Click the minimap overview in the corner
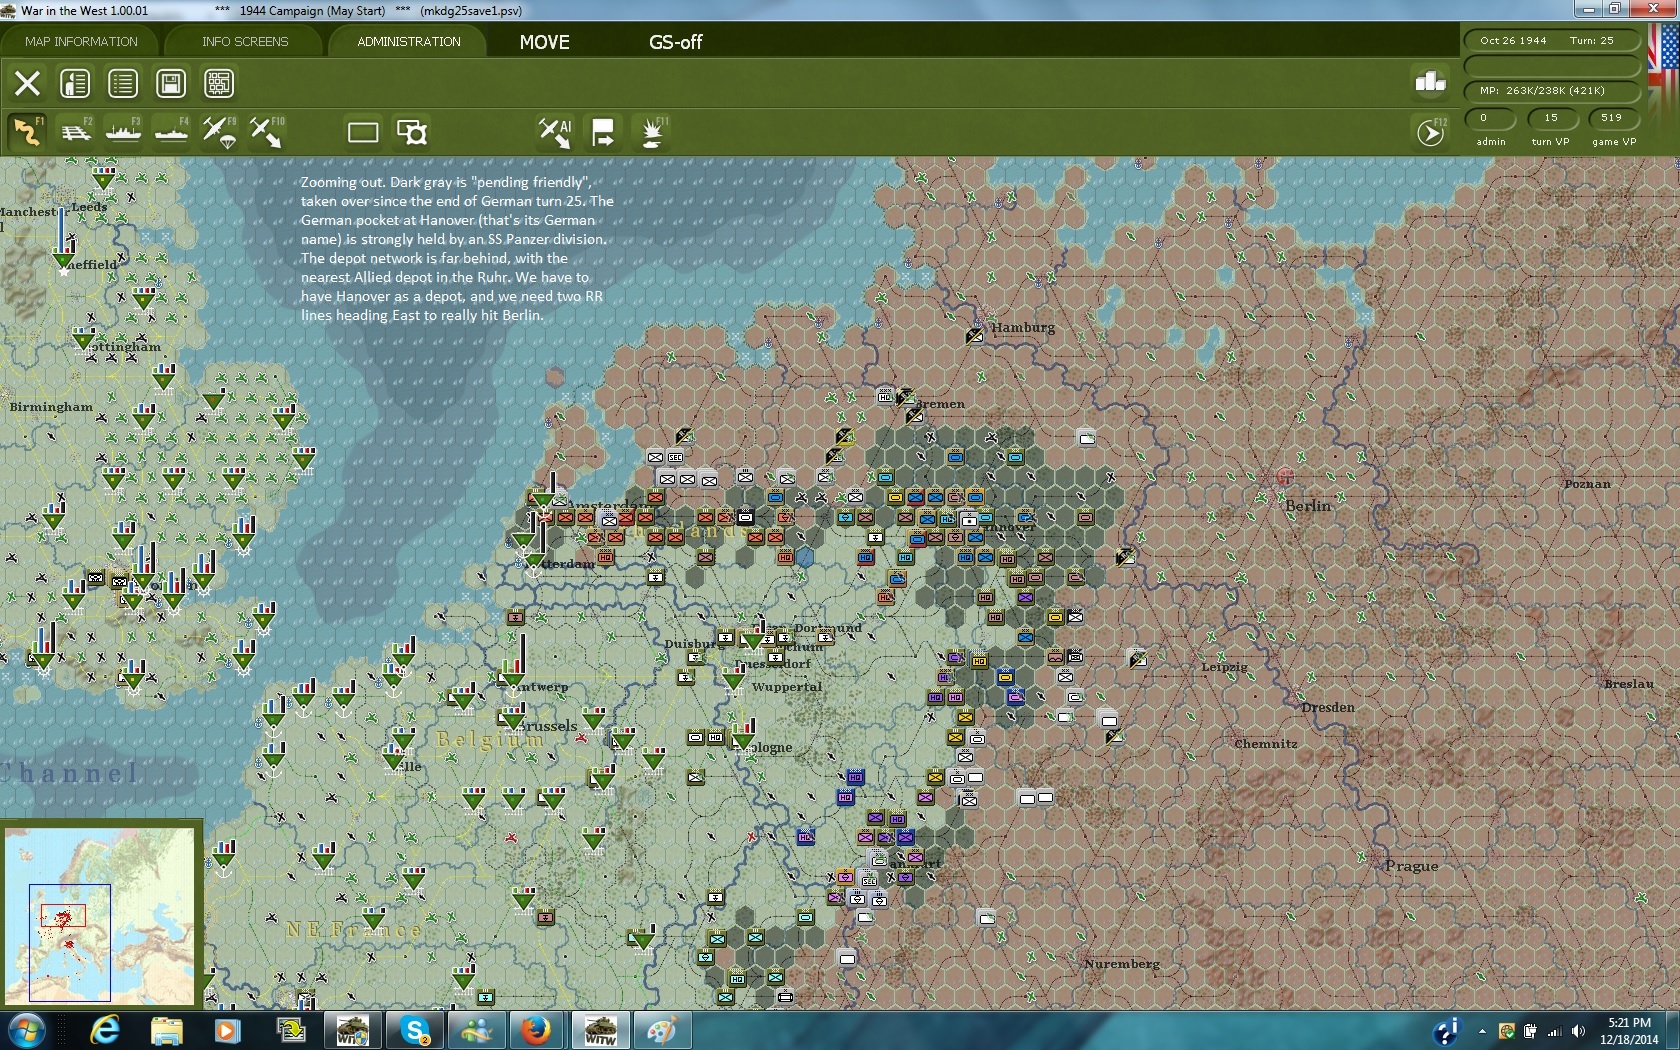 [100, 915]
